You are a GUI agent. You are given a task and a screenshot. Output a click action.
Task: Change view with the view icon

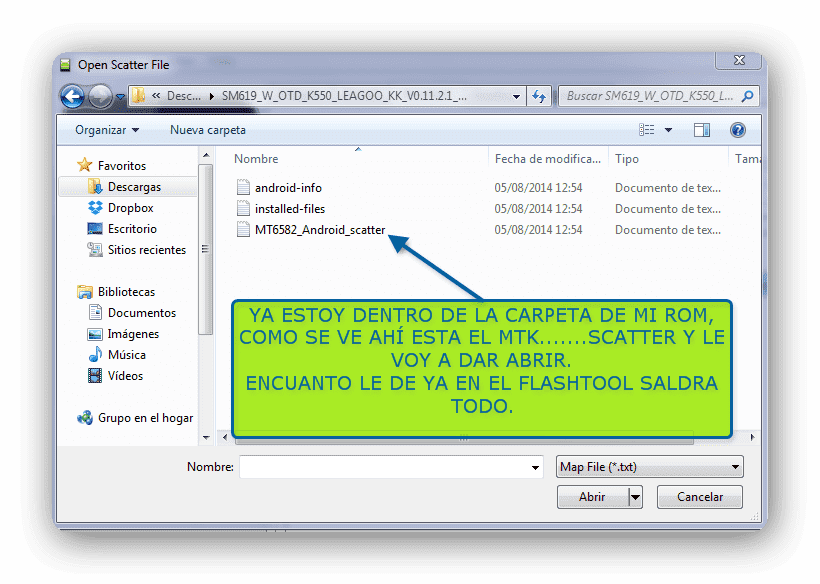pos(647,130)
